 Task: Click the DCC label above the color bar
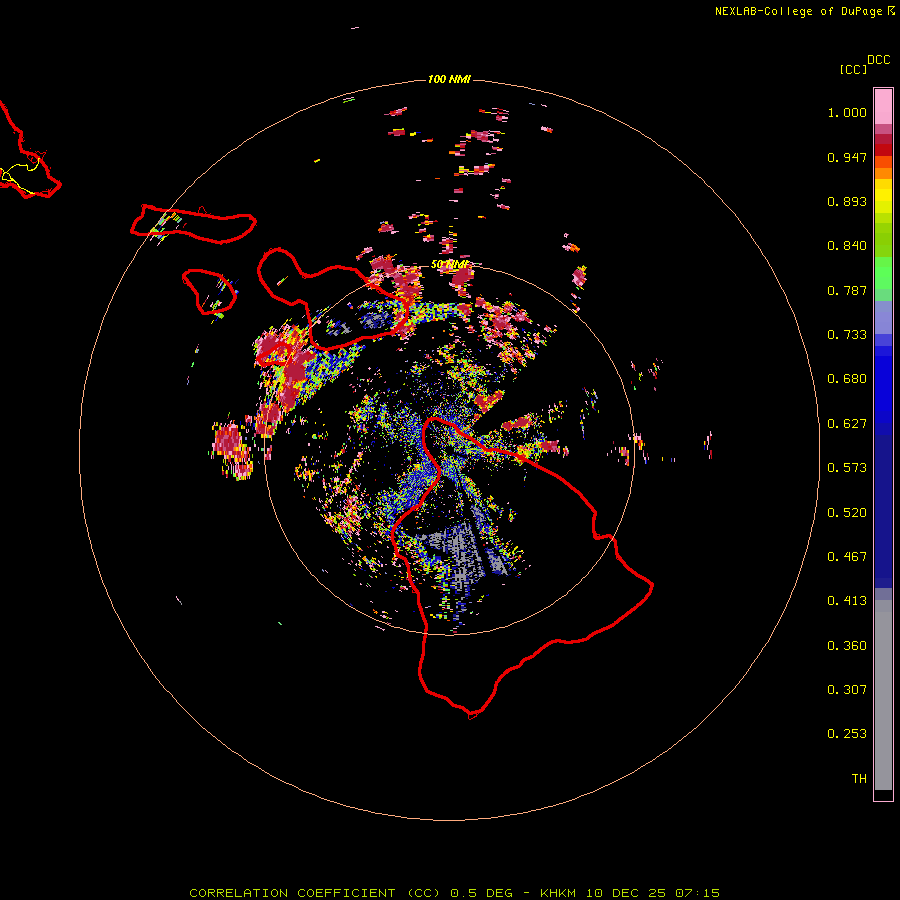click(878, 60)
